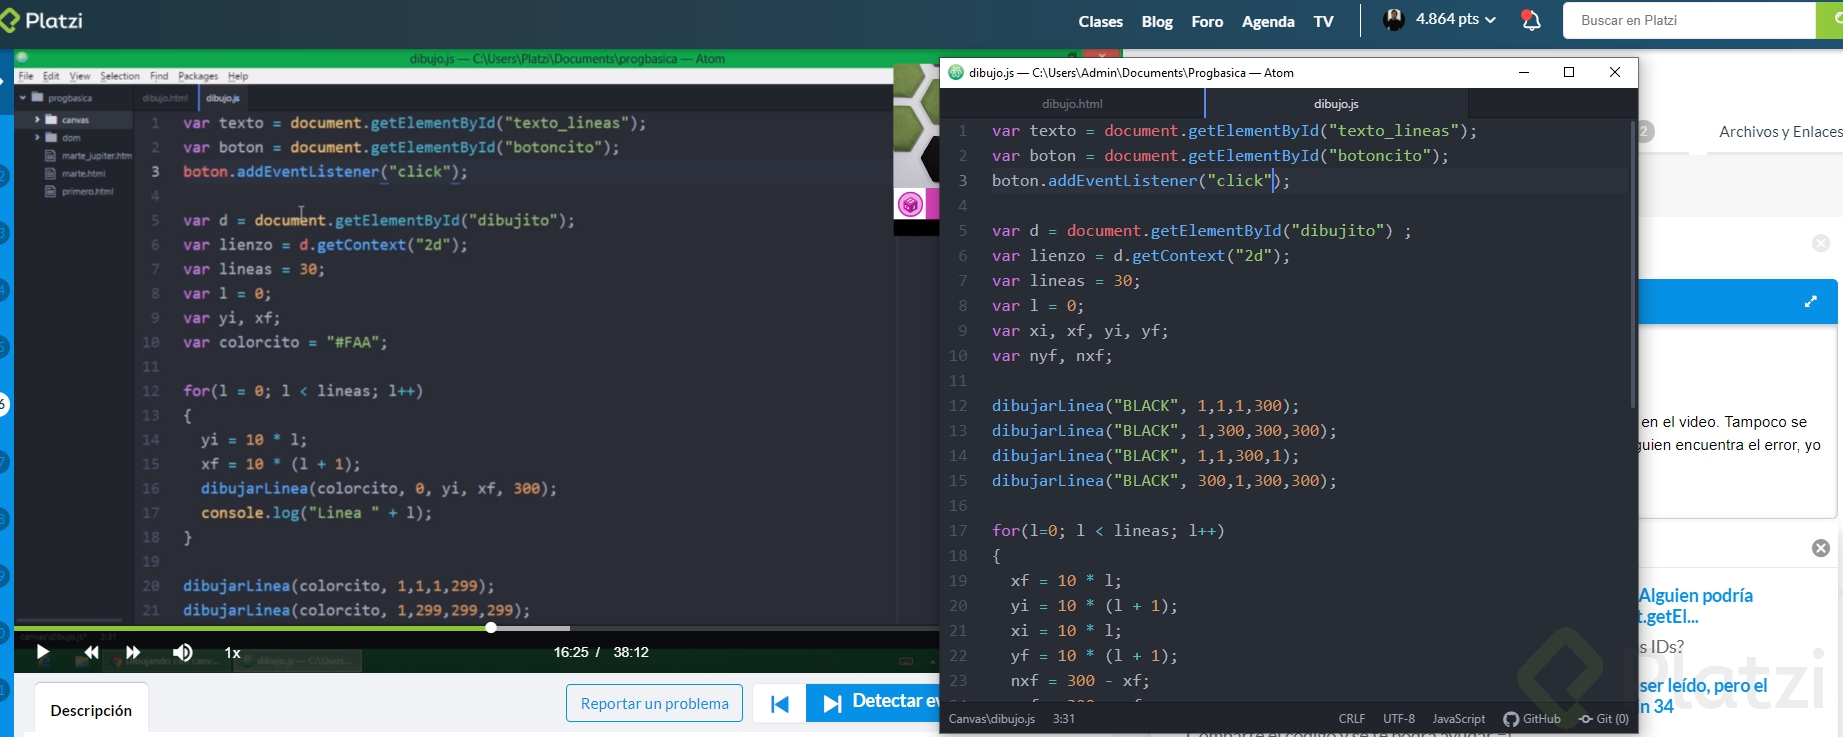Open Edit menu in video's Atom
The height and width of the screenshot is (737, 1843).
(51, 76)
